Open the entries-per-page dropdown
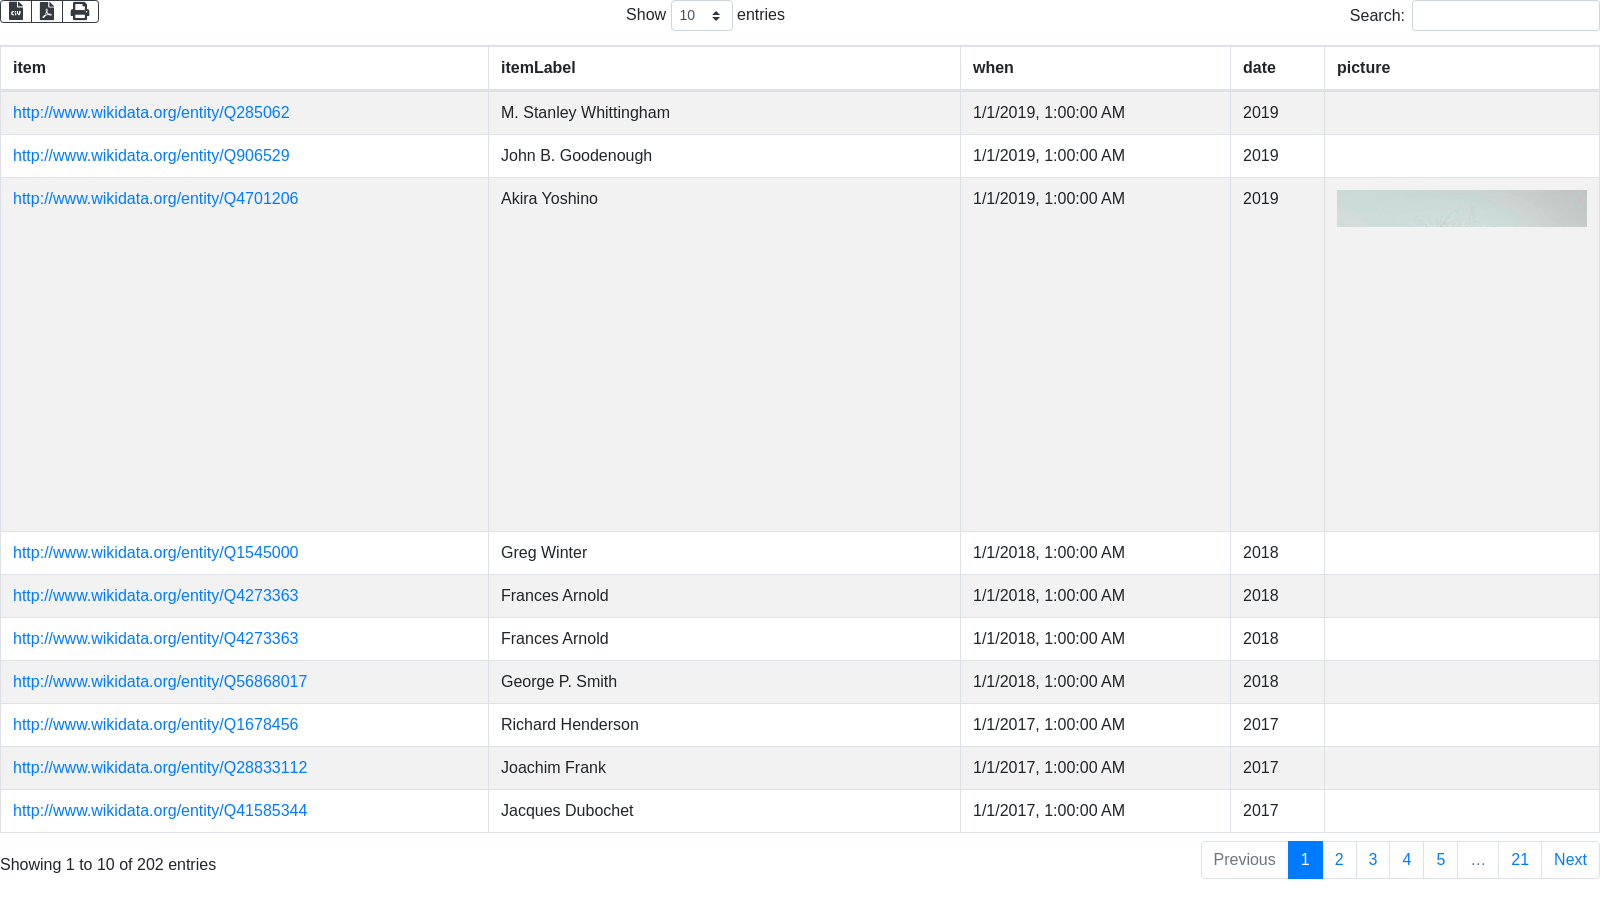The image size is (1600, 900). point(701,15)
